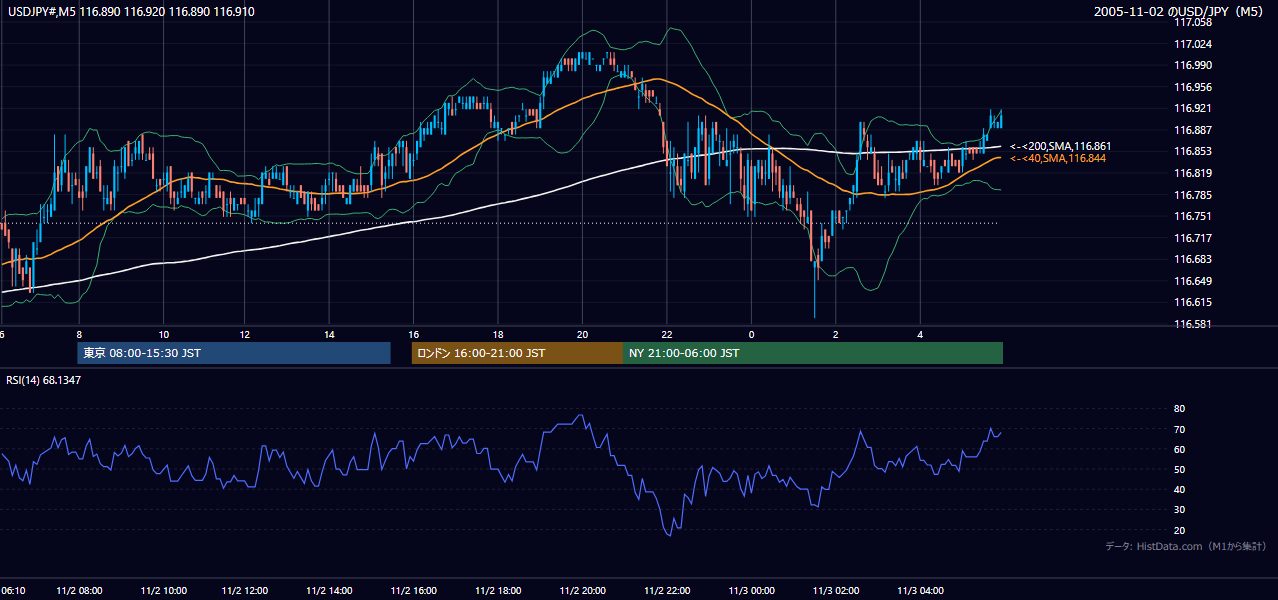Click hour label 2 below price chart
The height and width of the screenshot is (600, 1278).
pos(835,334)
